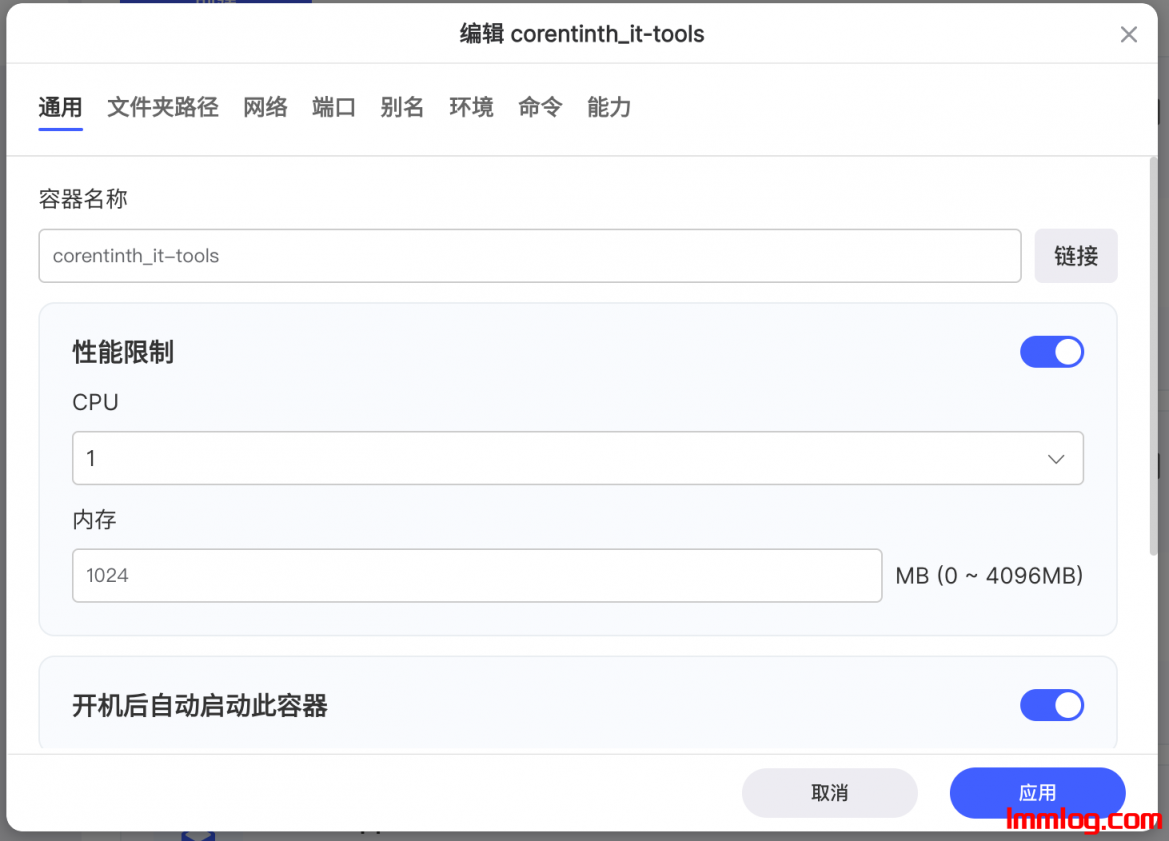Viewport: 1169px width, 841px height.
Task: Select the 内存 value input box
Action: point(477,575)
